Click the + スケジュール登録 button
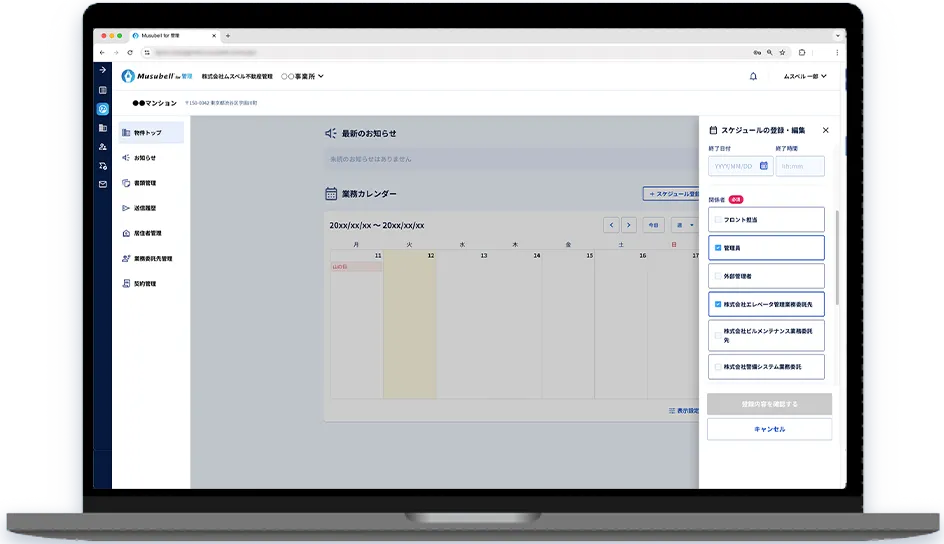Screen dimensions: 944x544 click(671, 194)
